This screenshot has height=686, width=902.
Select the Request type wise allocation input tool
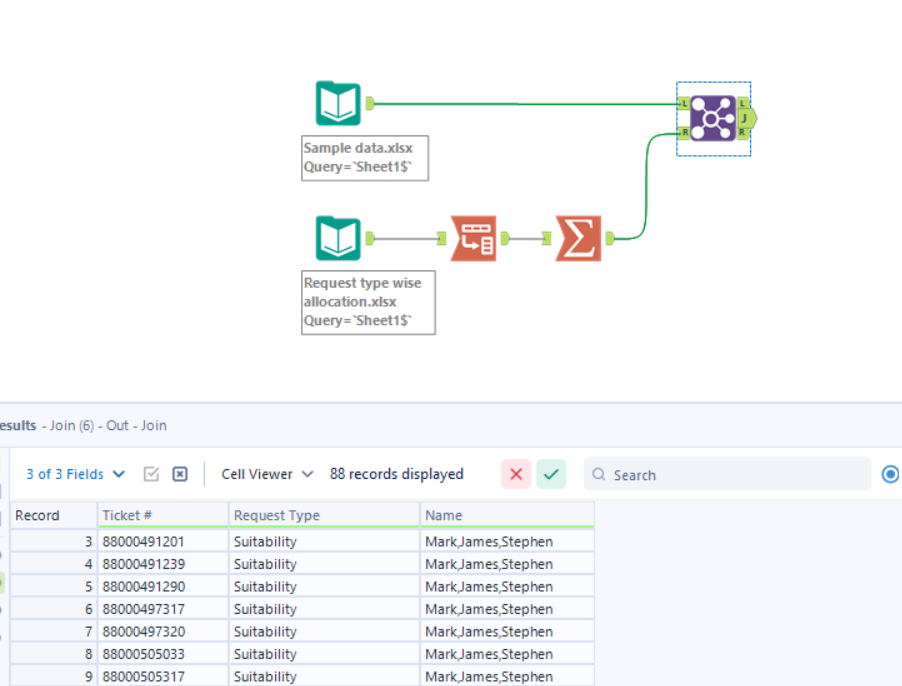(338, 238)
